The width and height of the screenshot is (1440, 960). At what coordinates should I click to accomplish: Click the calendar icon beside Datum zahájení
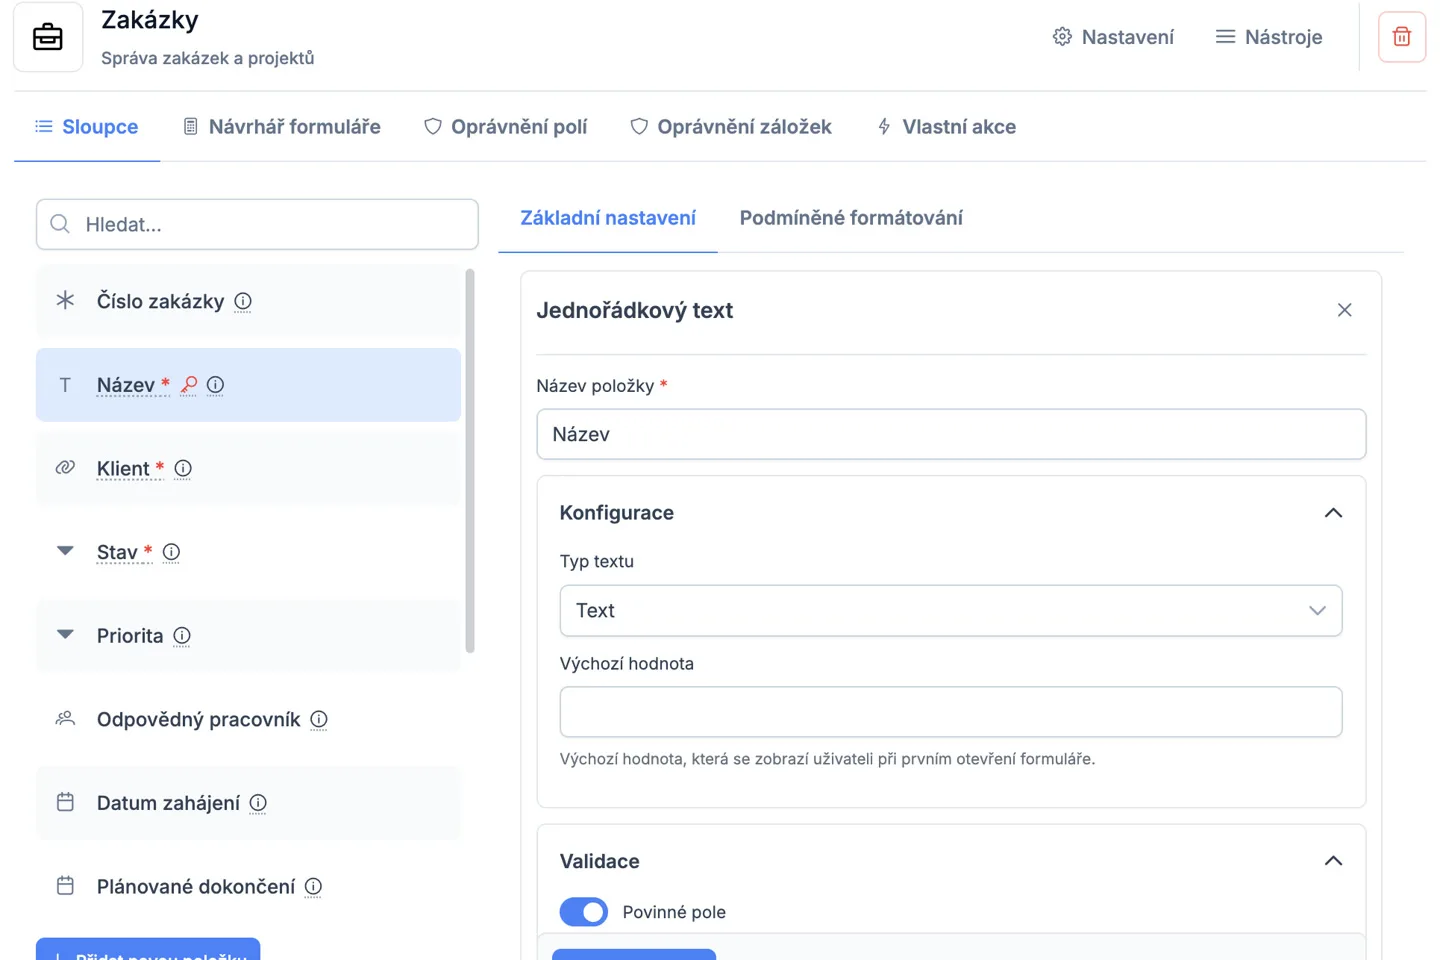(x=65, y=802)
